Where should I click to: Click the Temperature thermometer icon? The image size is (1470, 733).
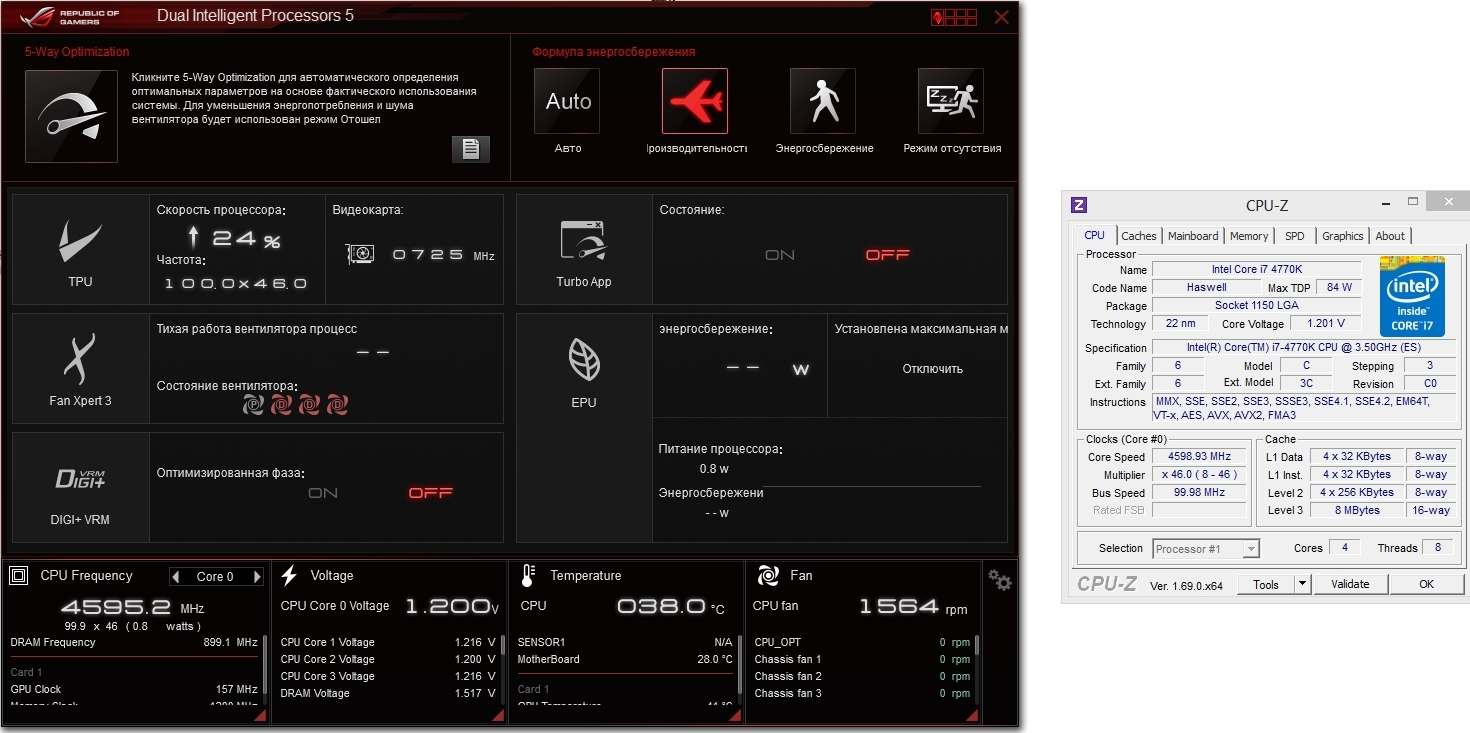coord(527,575)
